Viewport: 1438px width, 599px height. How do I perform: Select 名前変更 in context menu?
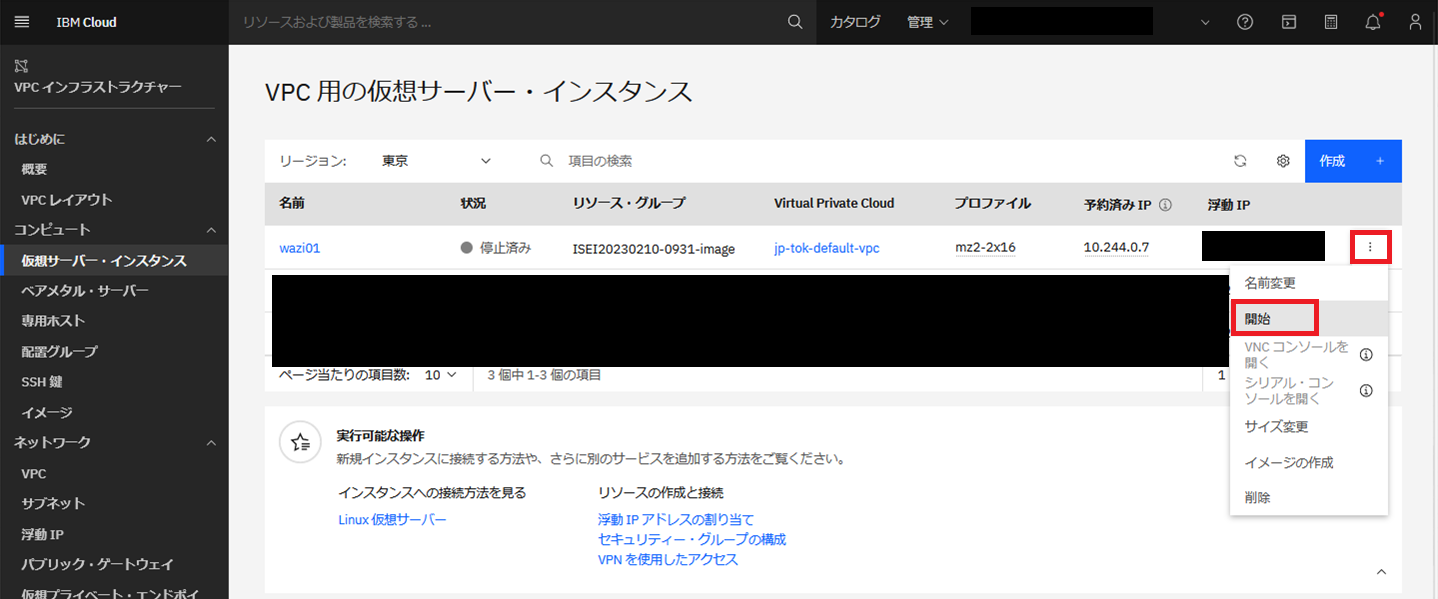pos(1308,283)
